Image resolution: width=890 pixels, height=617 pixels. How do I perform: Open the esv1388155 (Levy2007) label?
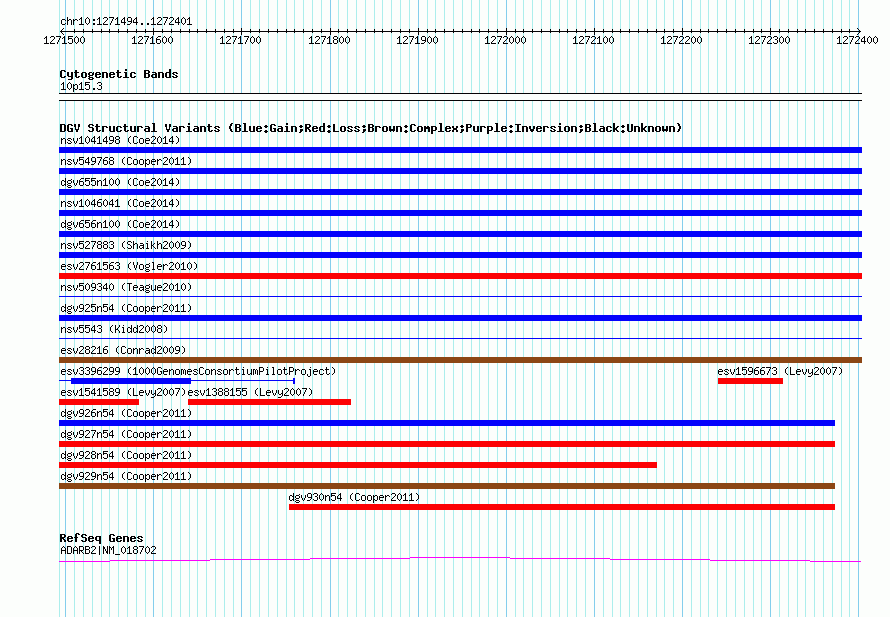pyautogui.click(x=250, y=392)
